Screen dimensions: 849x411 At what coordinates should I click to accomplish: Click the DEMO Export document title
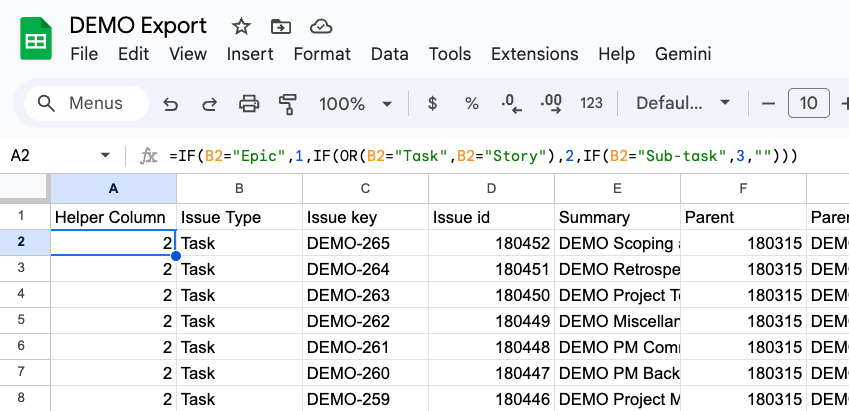coord(138,25)
